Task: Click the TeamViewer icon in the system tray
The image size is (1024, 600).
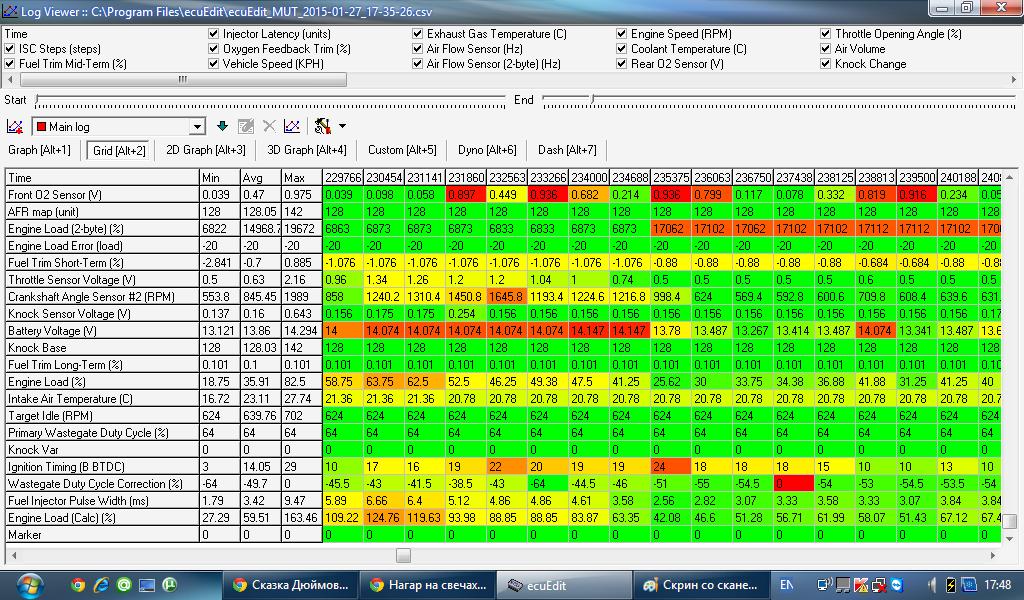Action: coord(897,585)
